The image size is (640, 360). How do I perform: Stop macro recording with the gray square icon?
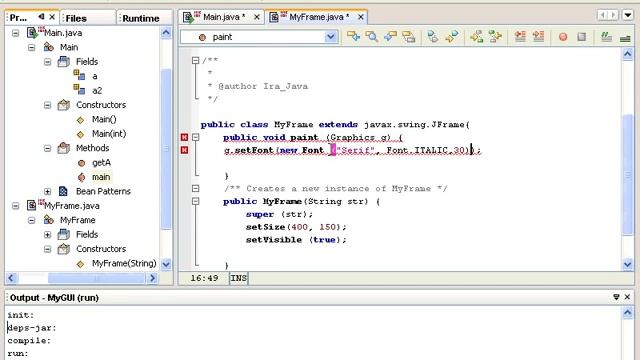[x=582, y=37]
